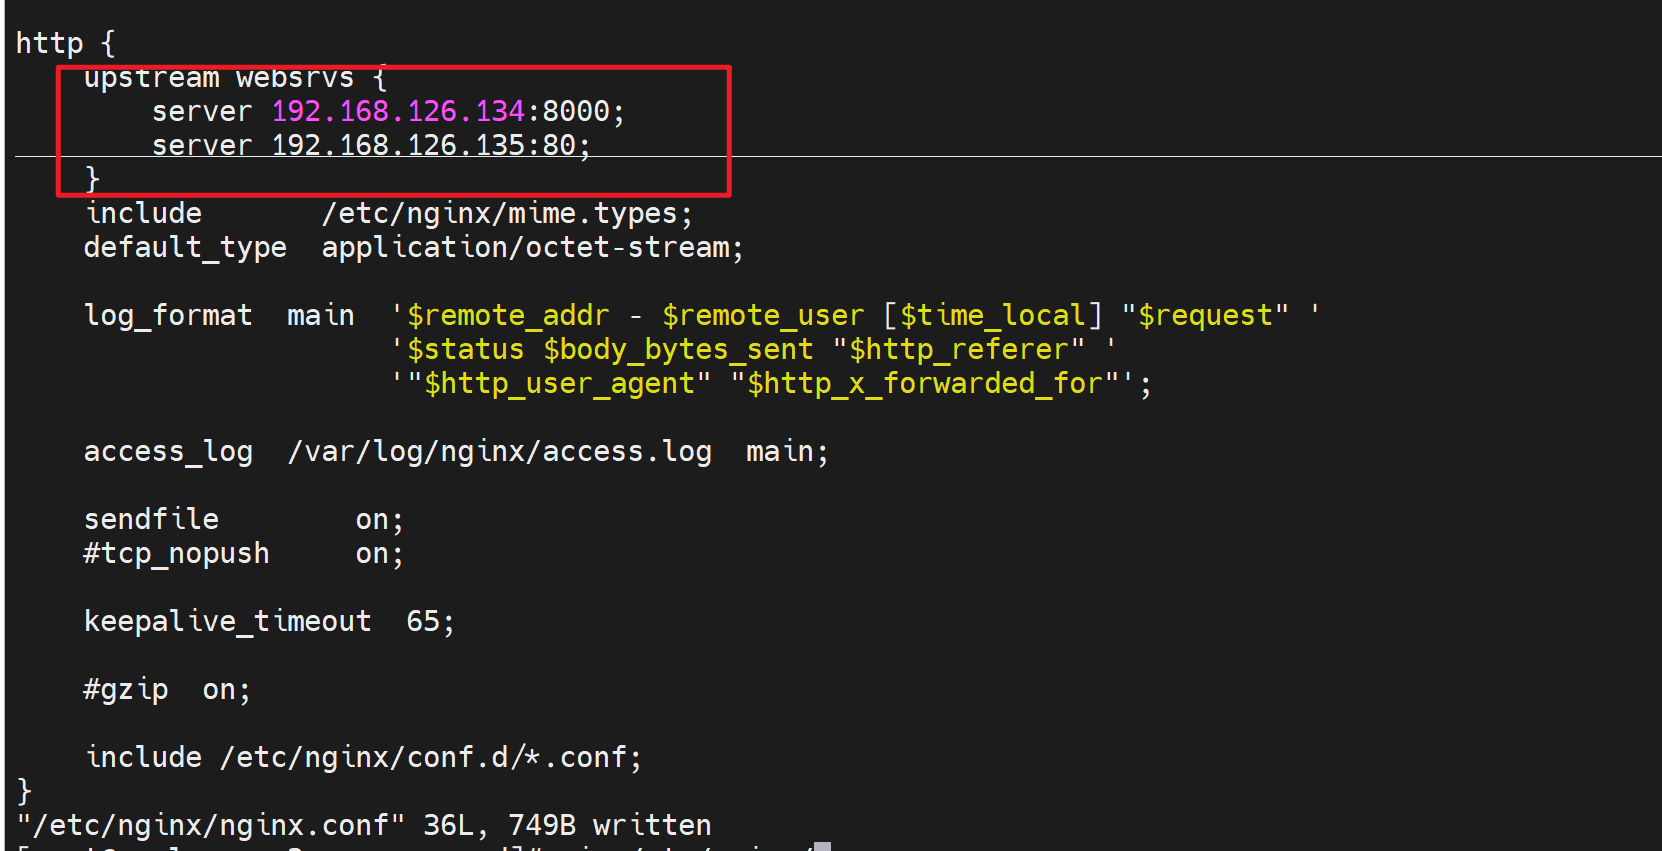The height and width of the screenshot is (851, 1662).
Task: Click the pink IP address 192.168.126.134
Action: click(398, 111)
